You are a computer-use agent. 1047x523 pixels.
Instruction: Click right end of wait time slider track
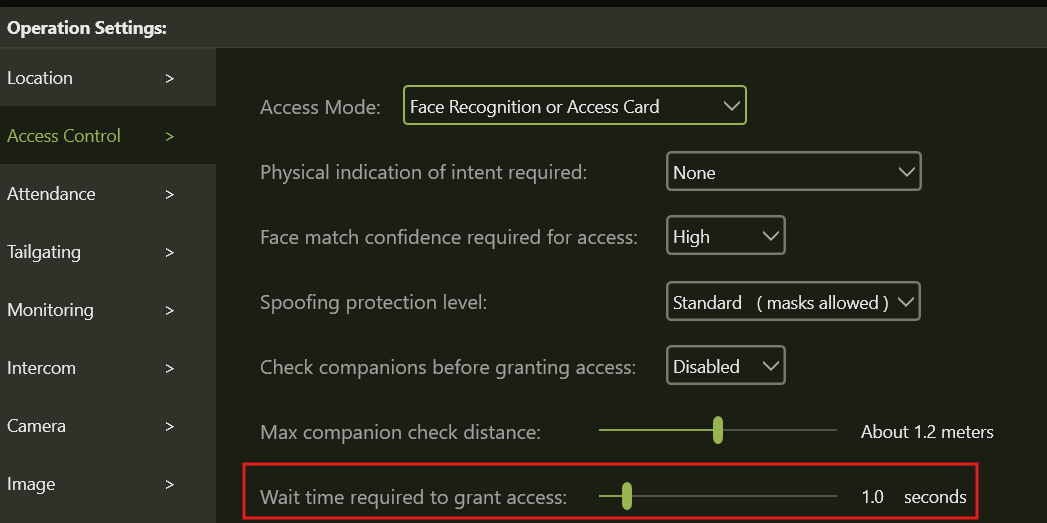833,496
